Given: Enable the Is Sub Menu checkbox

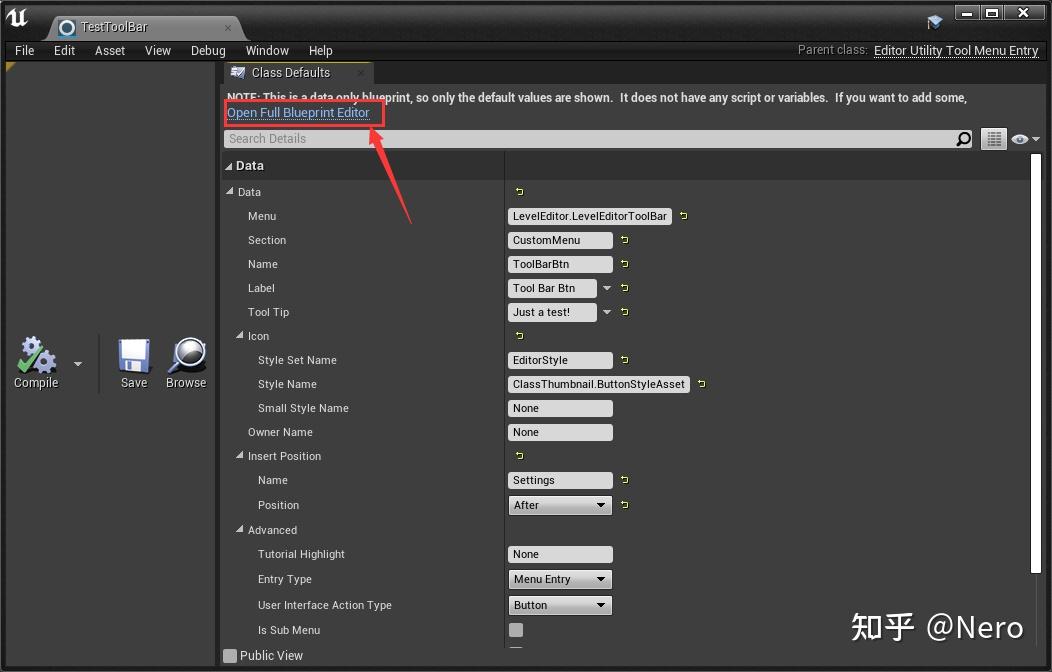Looking at the screenshot, I should click(515, 630).
